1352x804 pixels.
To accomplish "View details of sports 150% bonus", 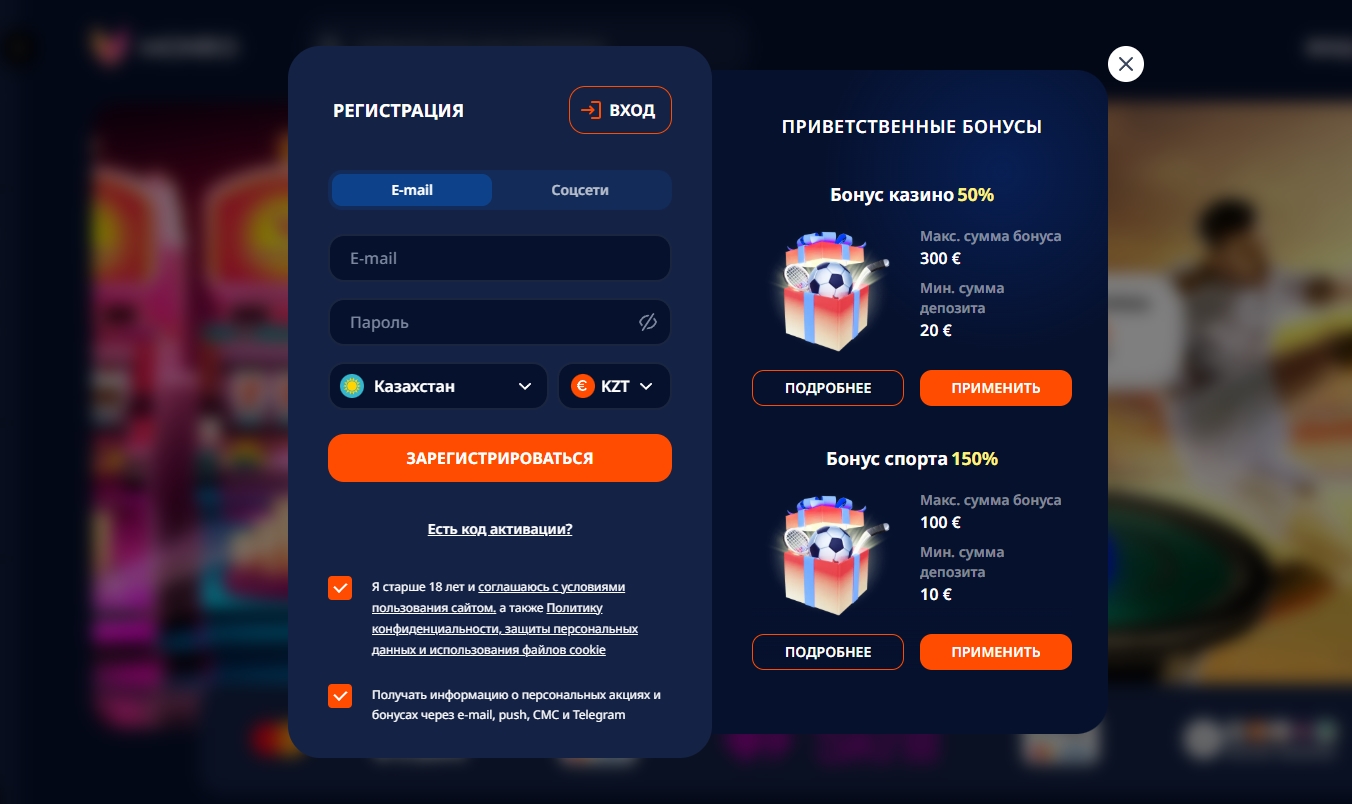I will click(828, 652).
